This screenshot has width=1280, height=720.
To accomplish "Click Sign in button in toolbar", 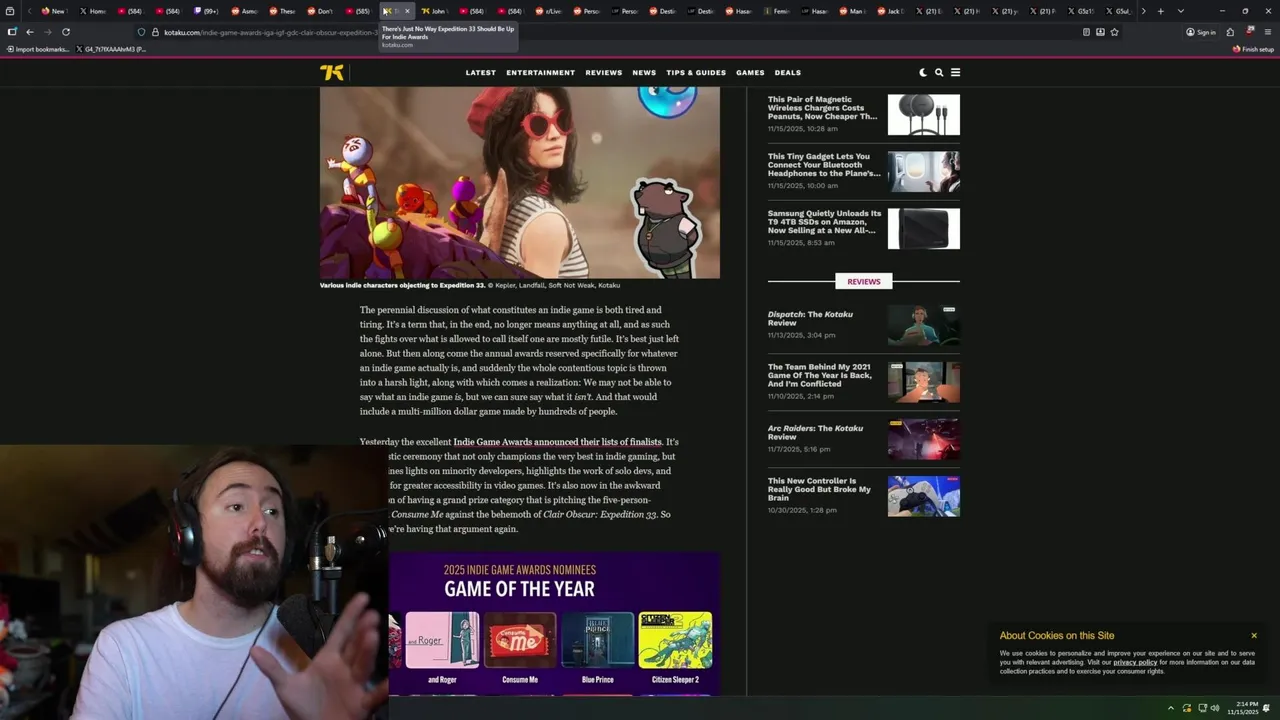I will click(x=1200, y=32).
